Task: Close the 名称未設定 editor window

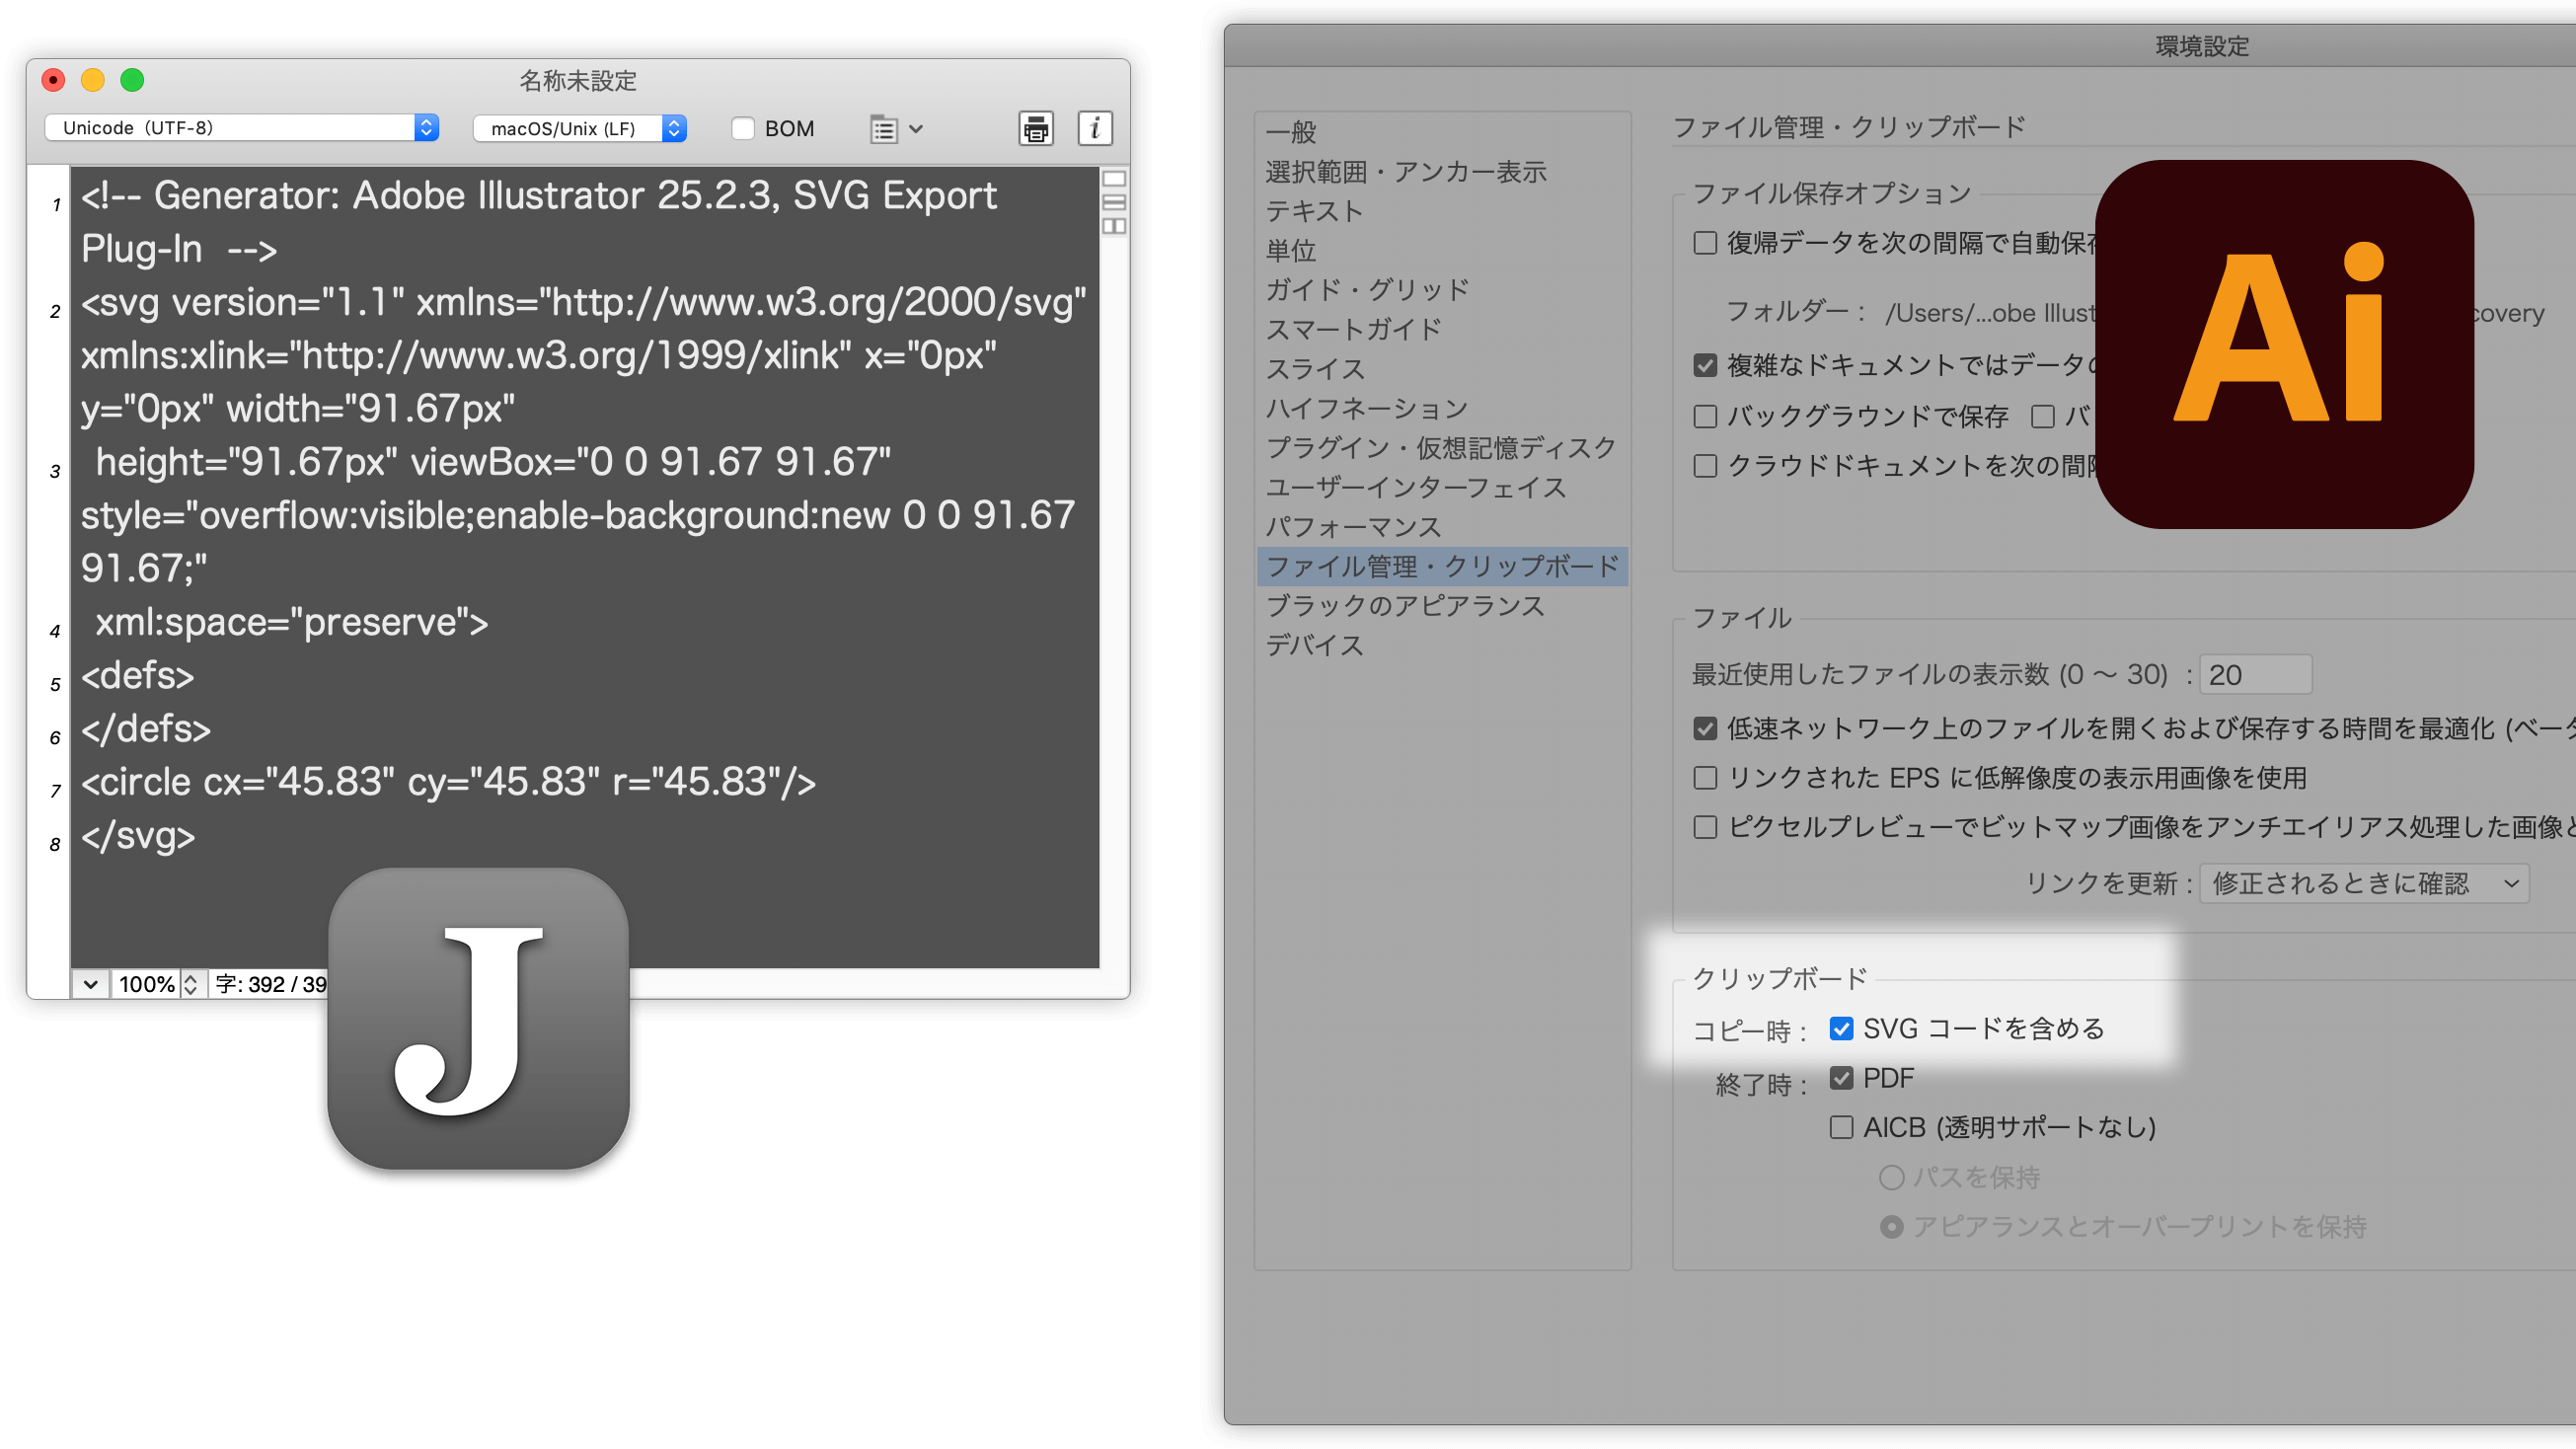Action: (54, 80)
